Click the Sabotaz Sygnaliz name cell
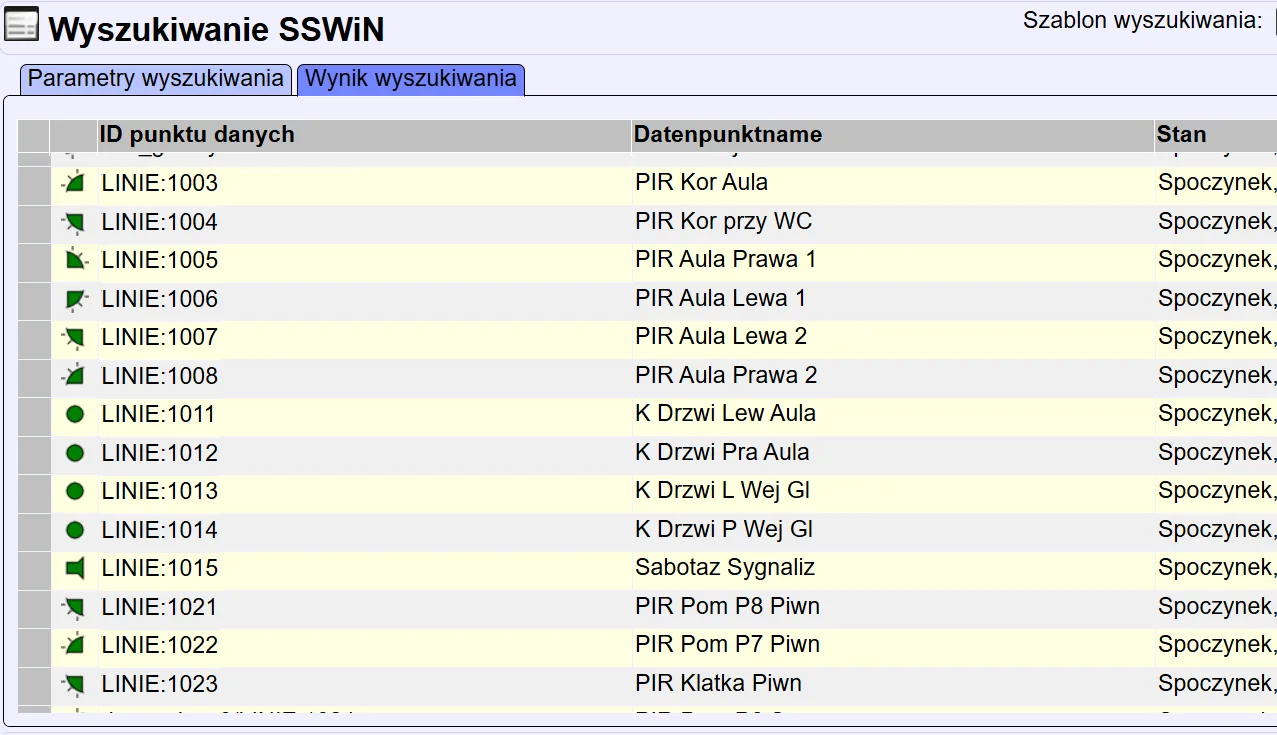The width and height of the screenshot is (1277, 735). (725, 568)
